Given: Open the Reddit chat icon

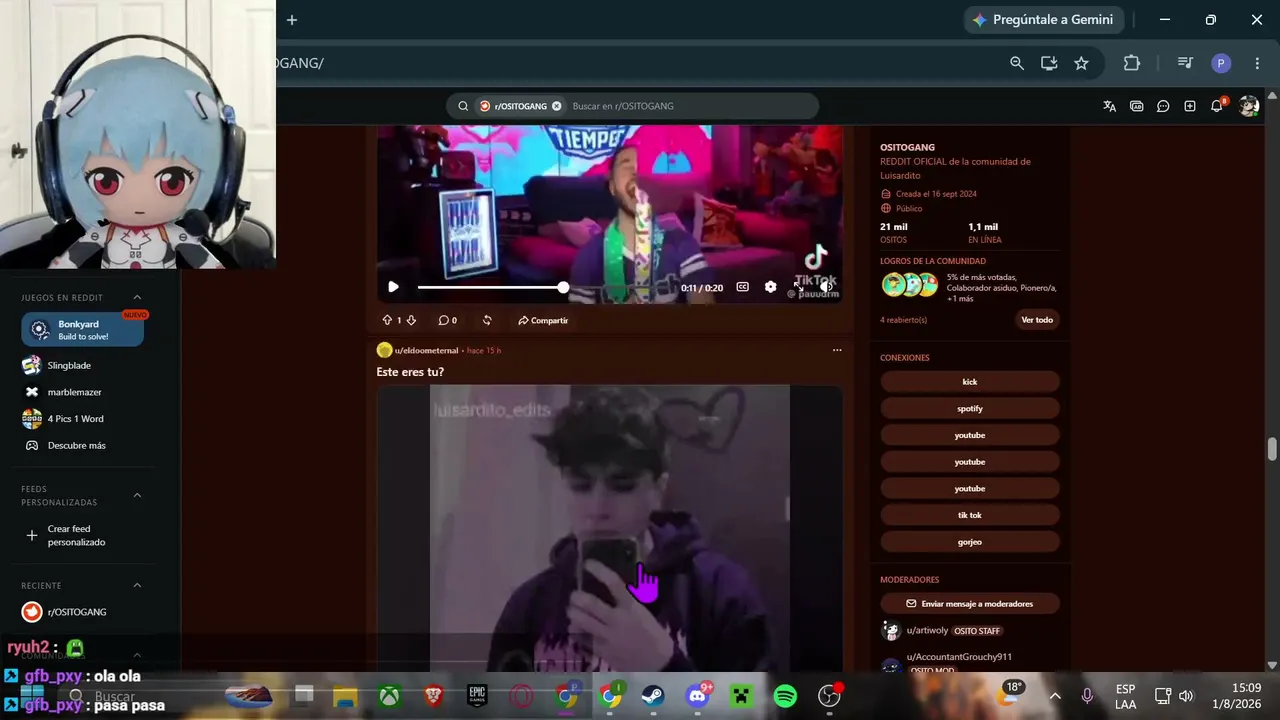Looking at the screenshot, I should pos(1163,106).
